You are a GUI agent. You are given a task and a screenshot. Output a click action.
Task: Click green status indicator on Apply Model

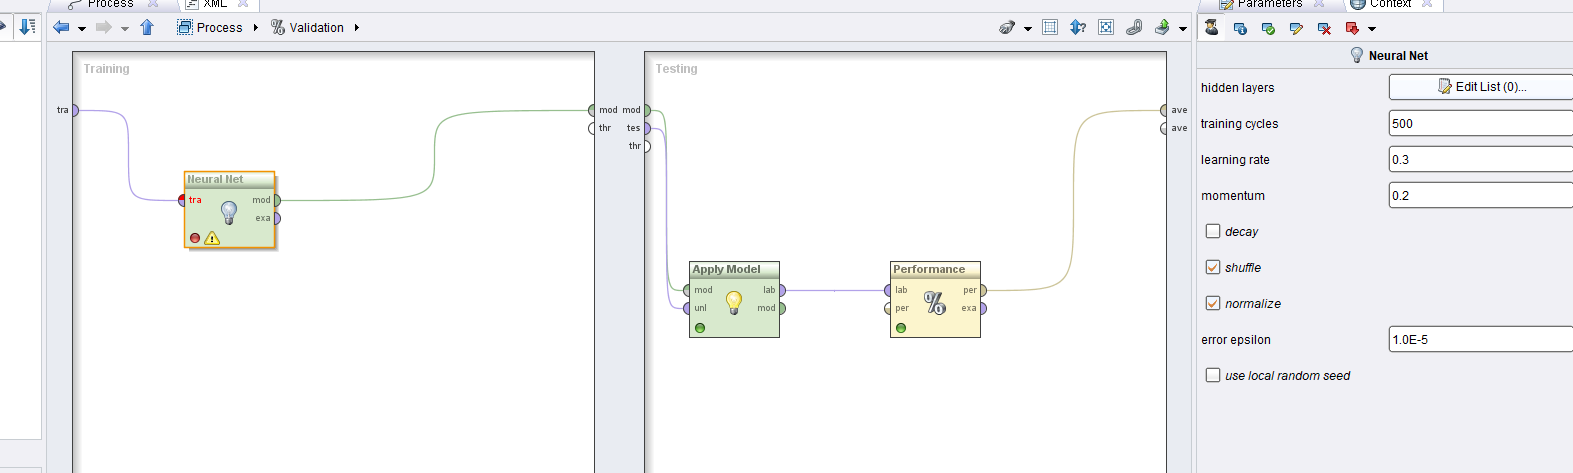(700, 328)
